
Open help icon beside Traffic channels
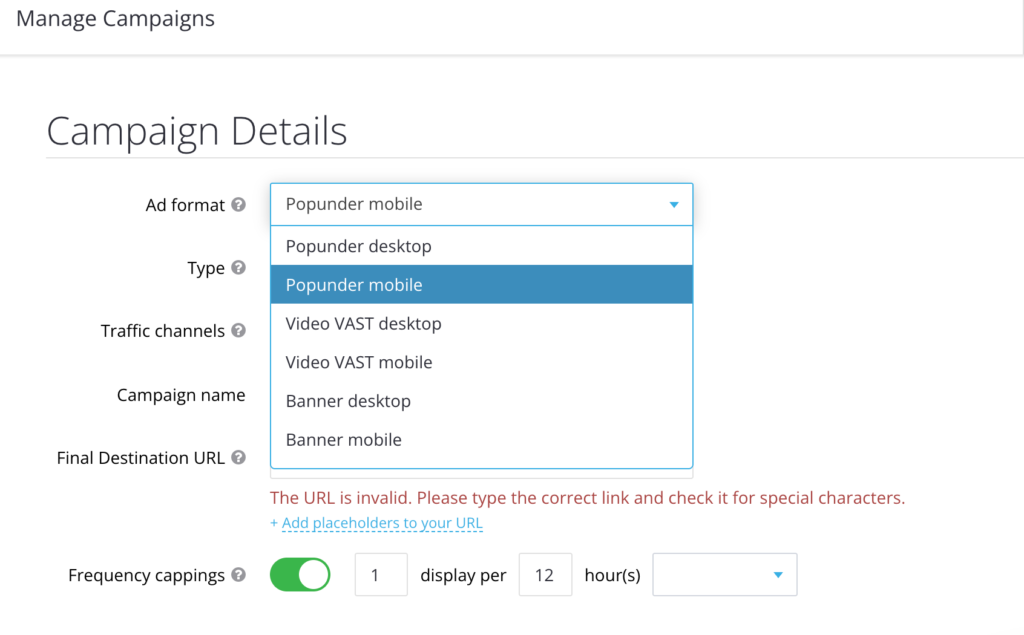coord(238,330)
